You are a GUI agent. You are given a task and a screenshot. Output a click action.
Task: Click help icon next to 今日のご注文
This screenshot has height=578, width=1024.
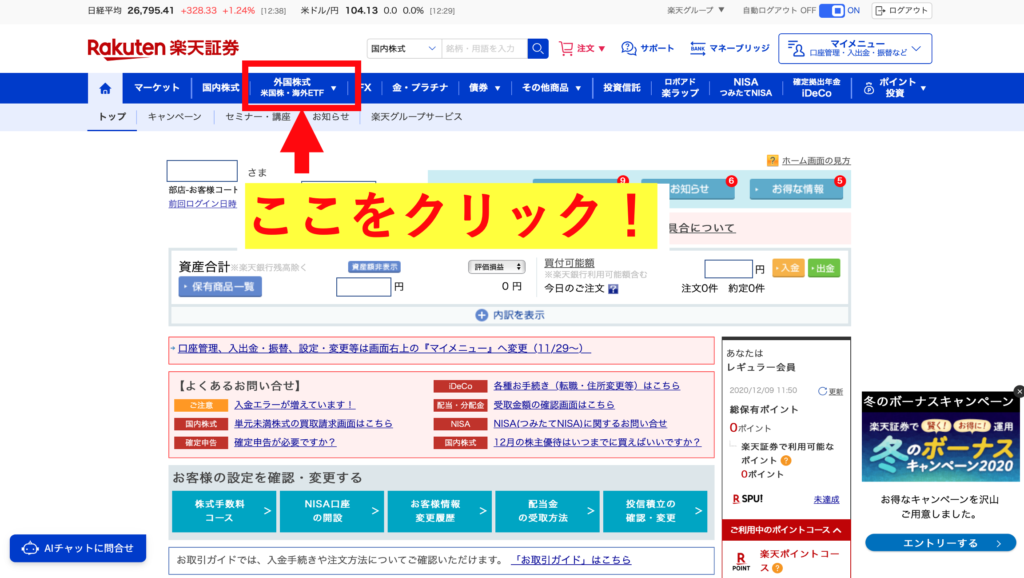[x=613, y=289]
